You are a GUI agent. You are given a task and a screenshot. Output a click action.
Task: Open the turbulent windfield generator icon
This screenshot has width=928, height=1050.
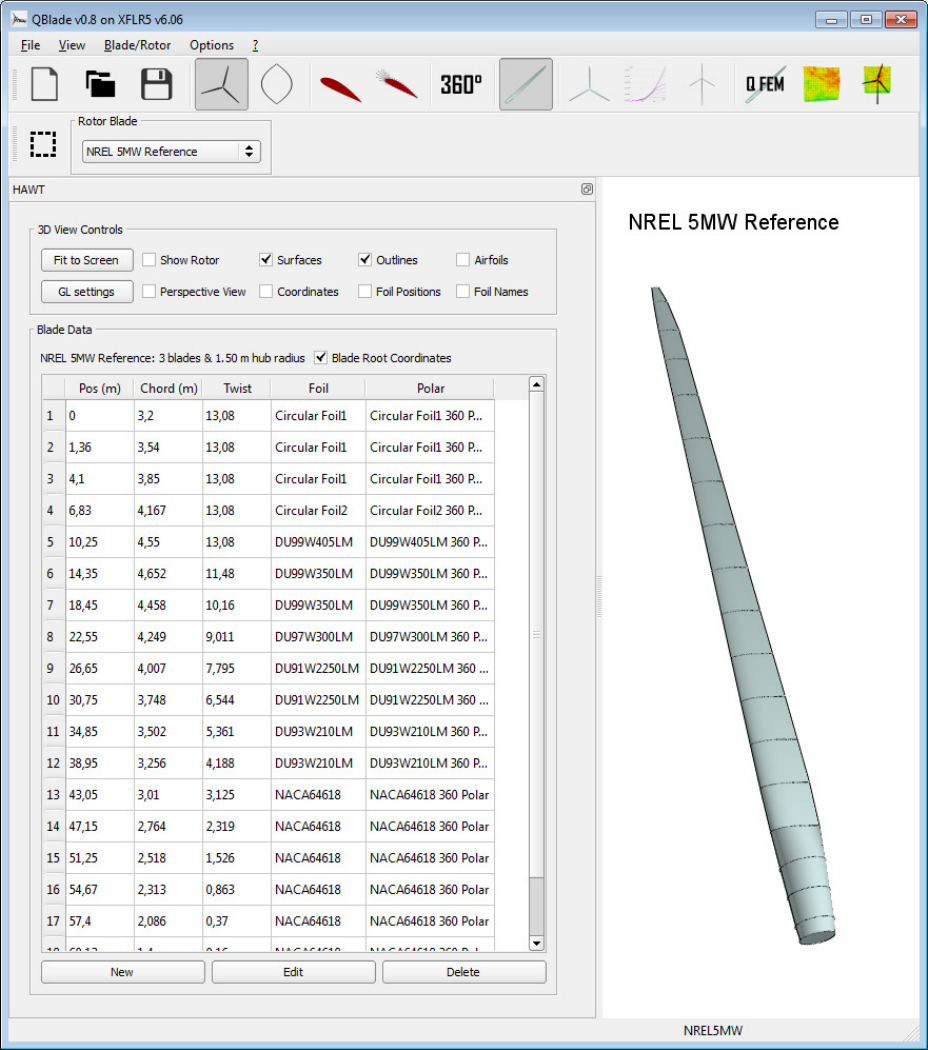[x=822, y=84]
